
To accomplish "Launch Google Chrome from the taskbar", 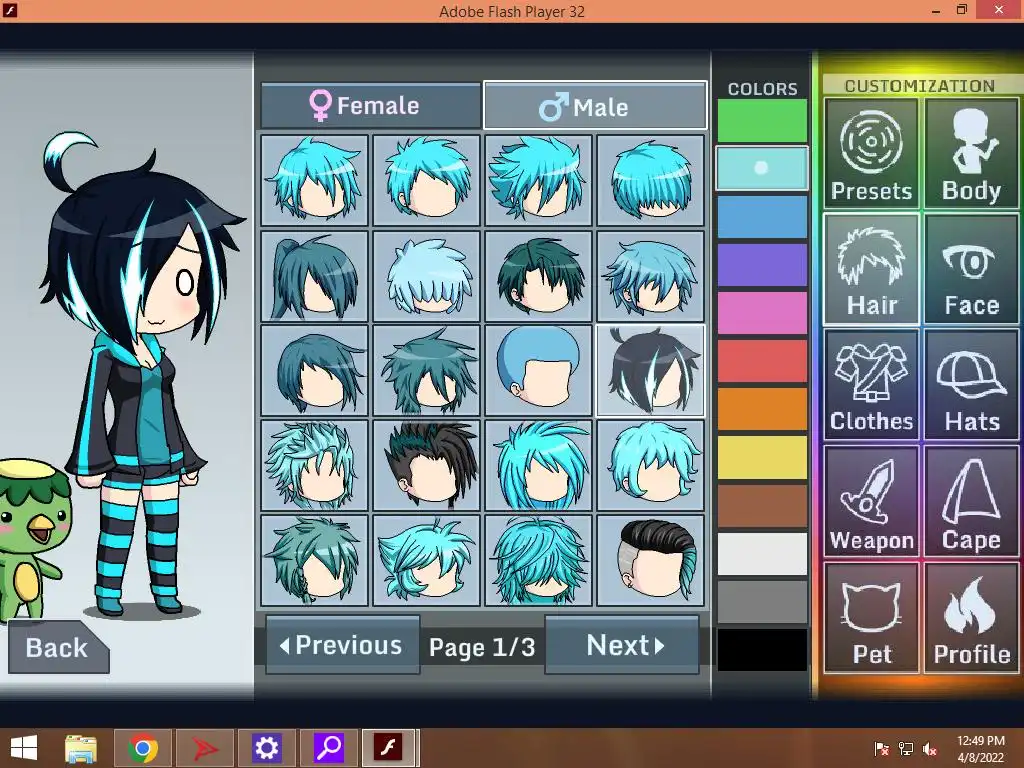I will (x=143, y=748).
